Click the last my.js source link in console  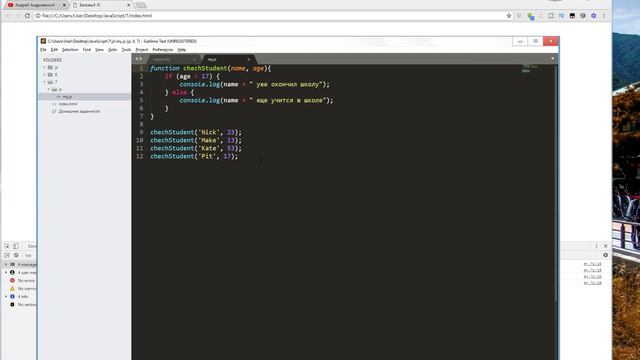[592, 283]
